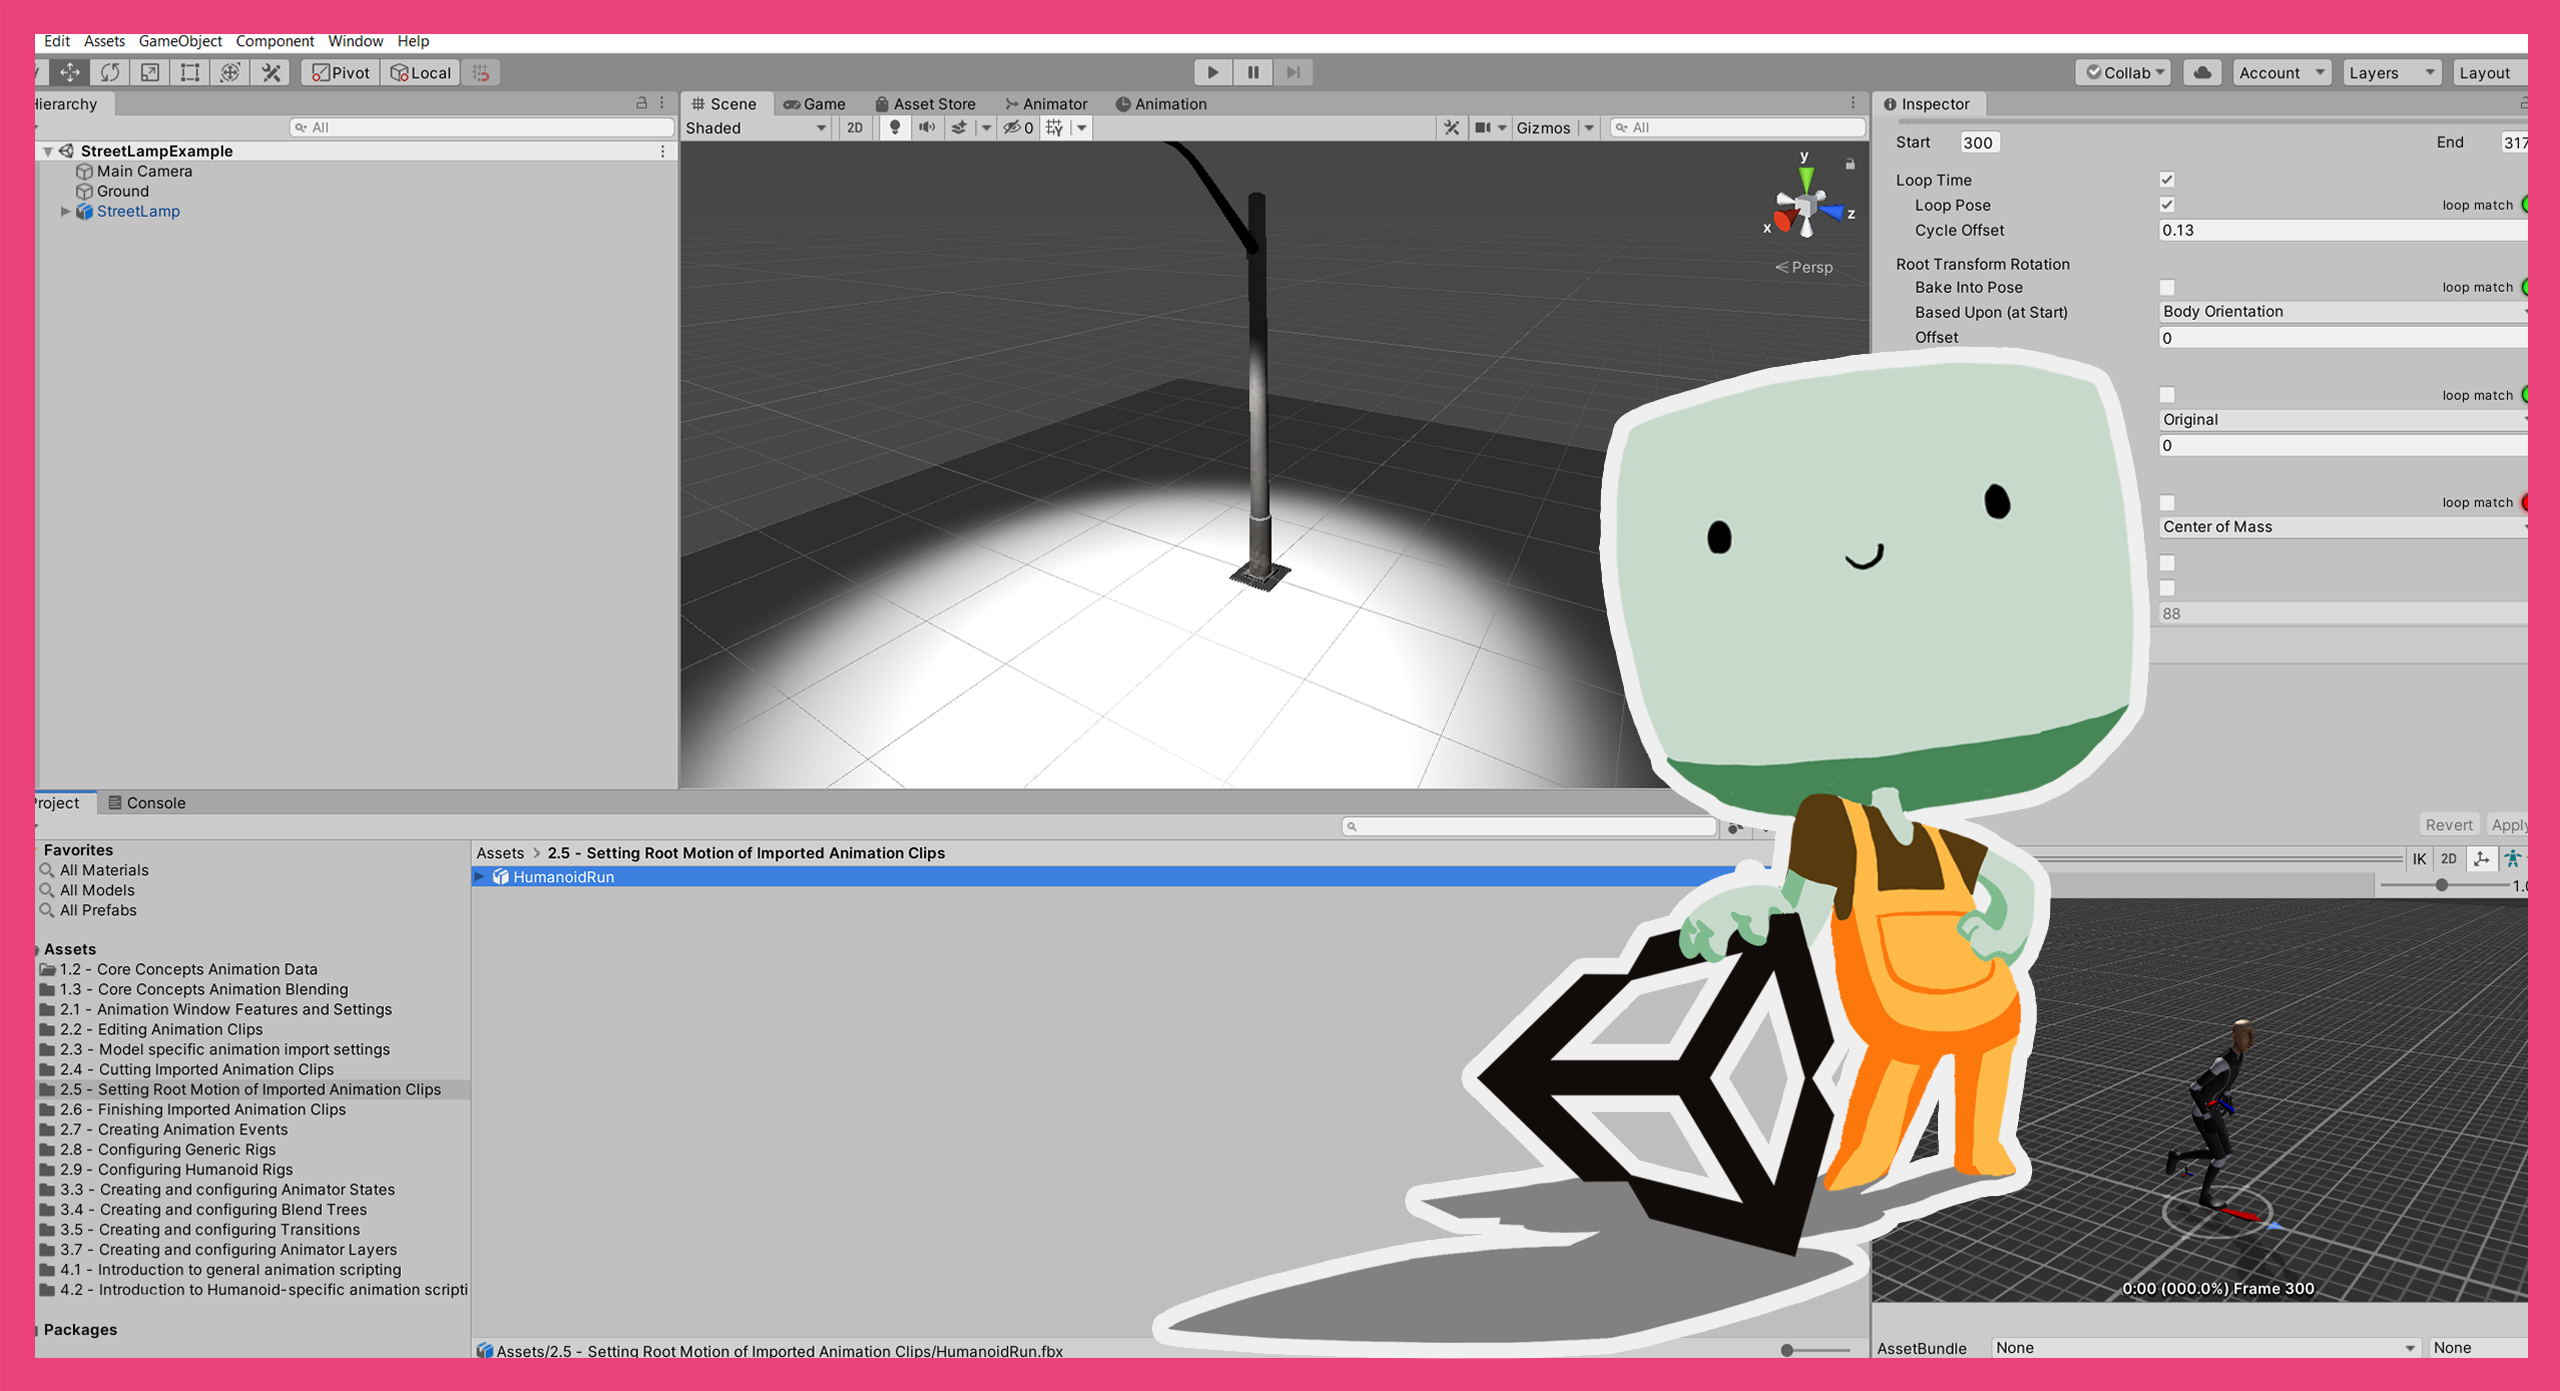Click the Revert button
The image size is (2560, 1391).
point(2447,824)
